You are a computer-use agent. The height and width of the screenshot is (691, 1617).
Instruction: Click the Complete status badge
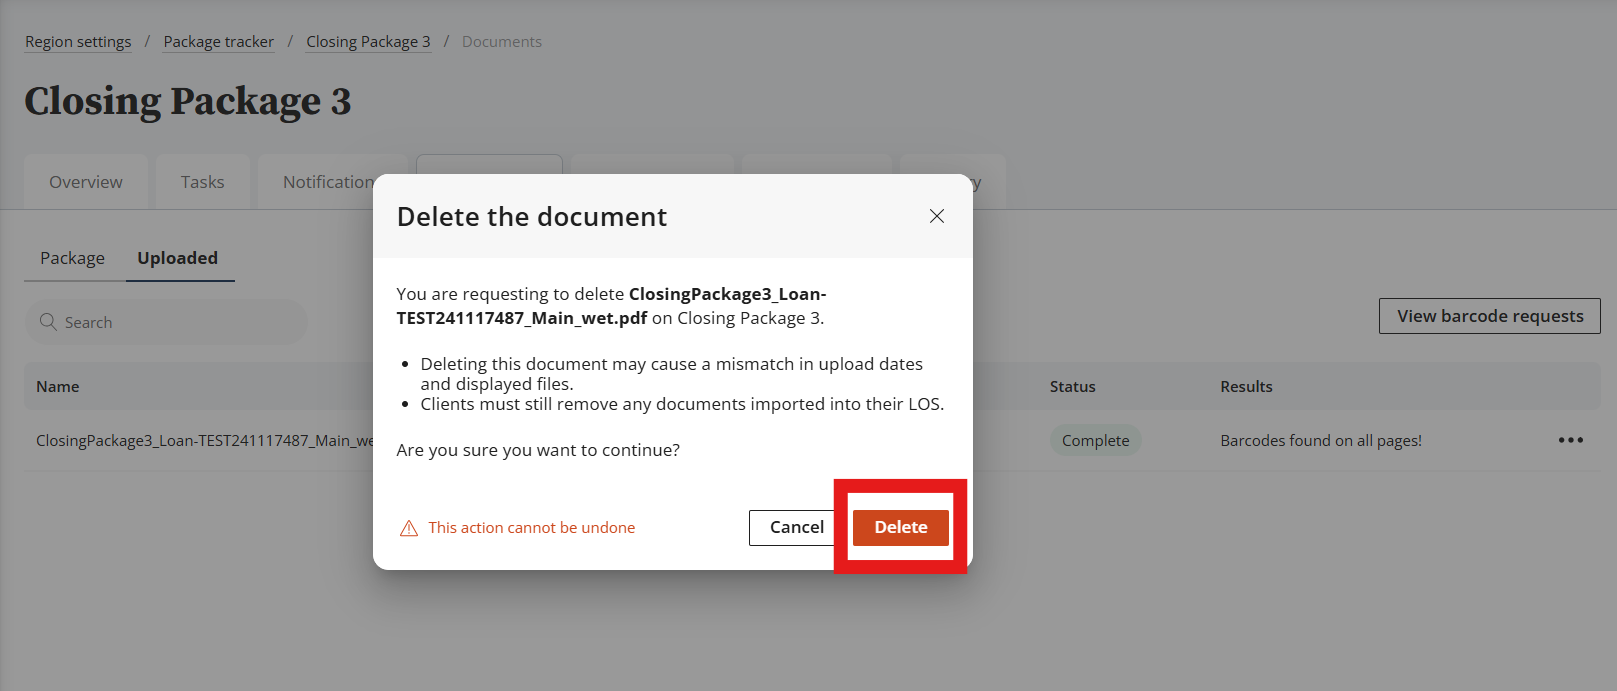tap(1096, 440)
